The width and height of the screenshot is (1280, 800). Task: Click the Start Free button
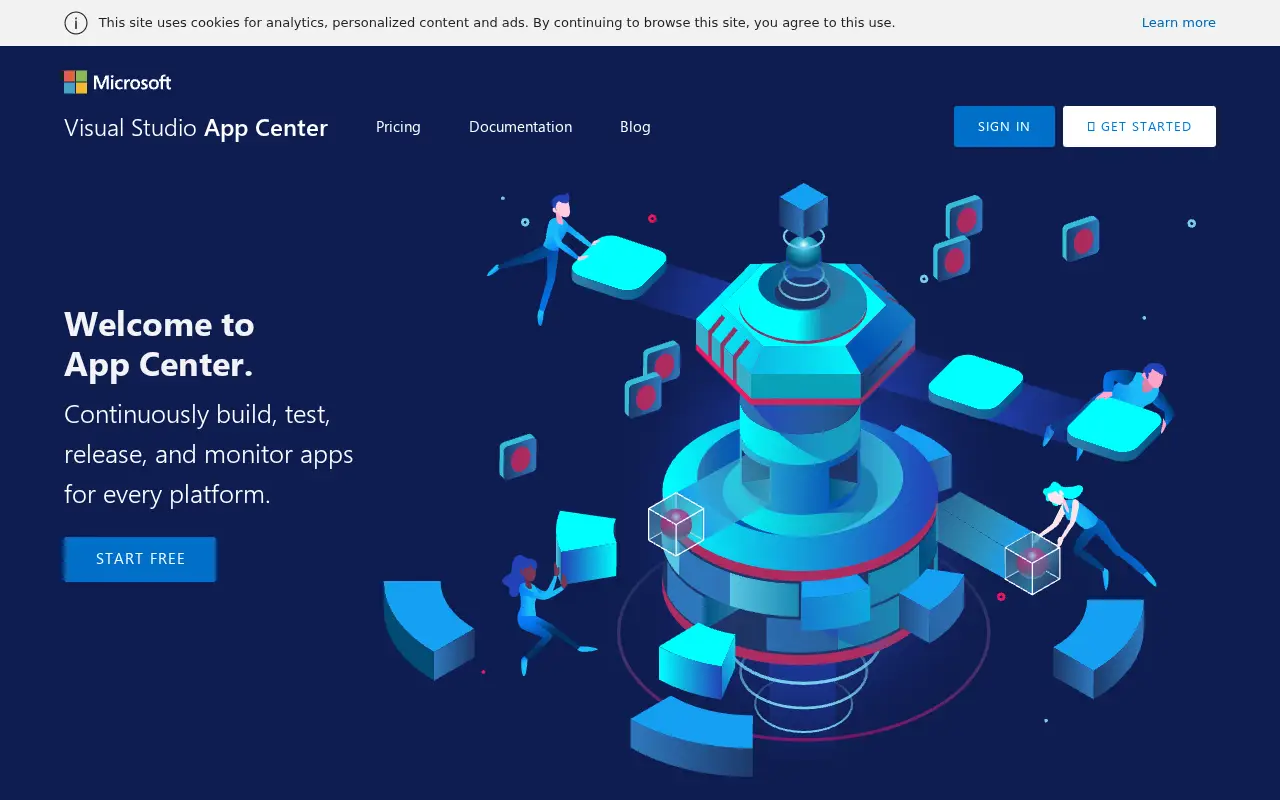pos(140,559)
